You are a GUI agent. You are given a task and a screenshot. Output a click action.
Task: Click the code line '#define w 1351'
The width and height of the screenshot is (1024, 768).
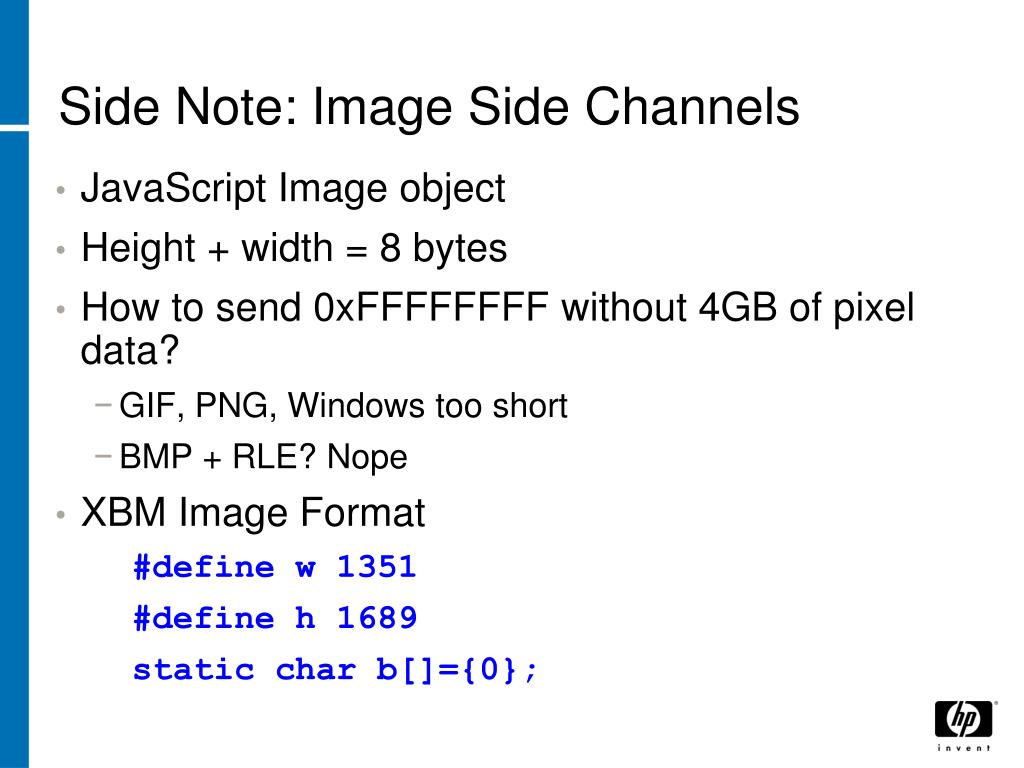coord(275,566)
